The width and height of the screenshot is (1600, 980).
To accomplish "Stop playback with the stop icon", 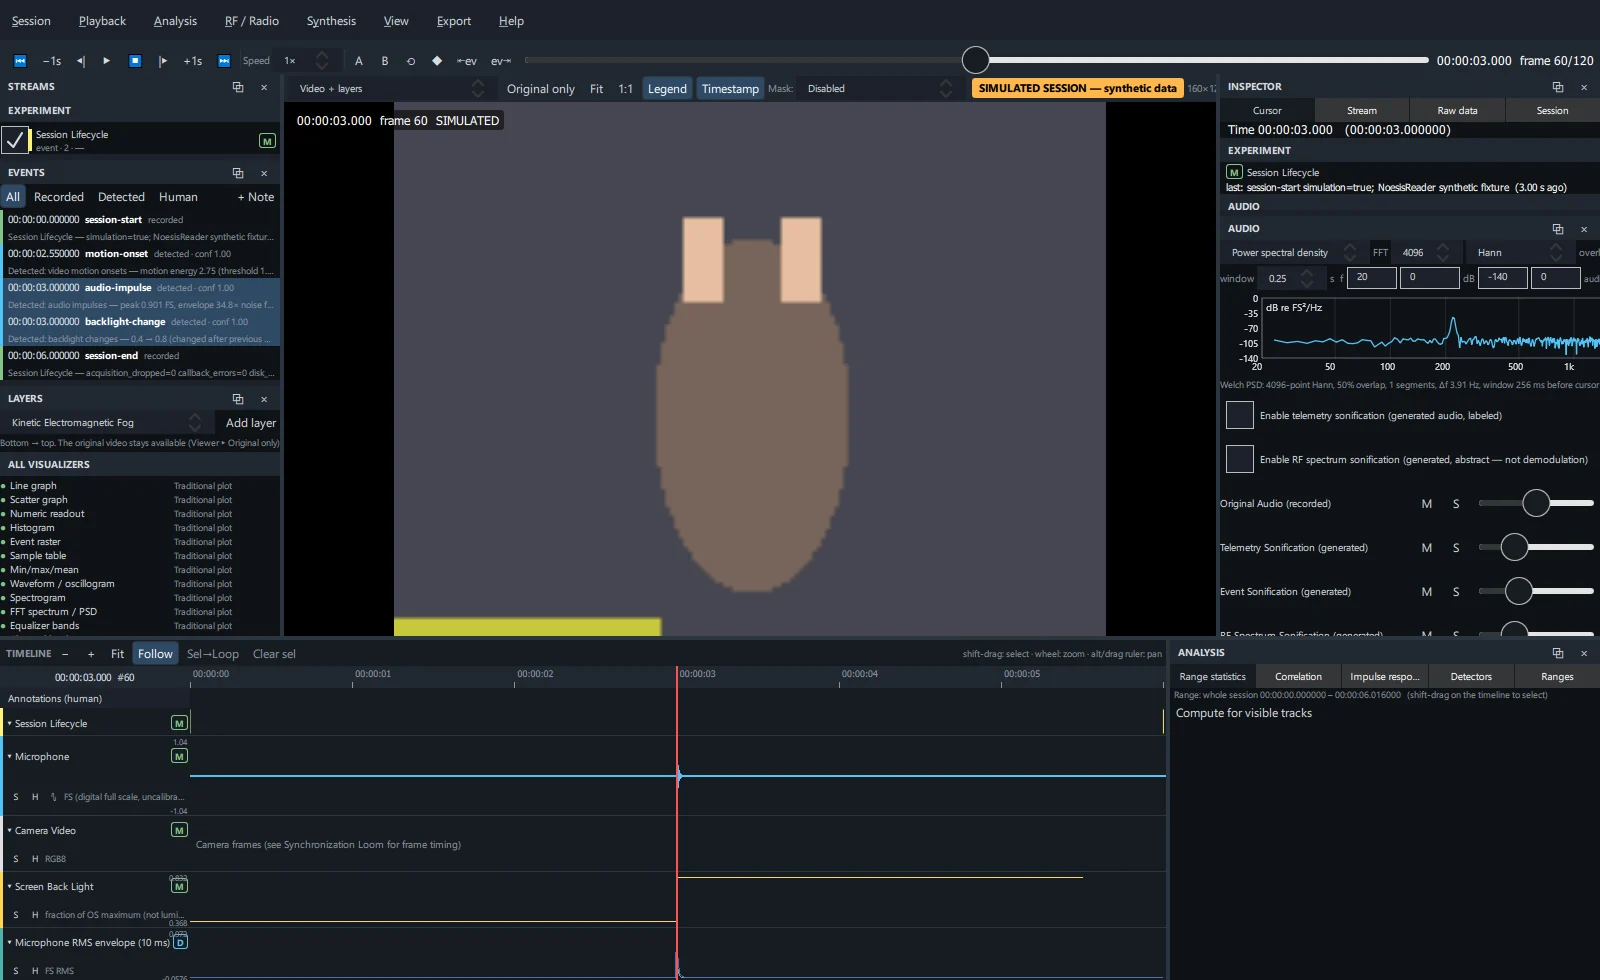I will coord(135,61).
